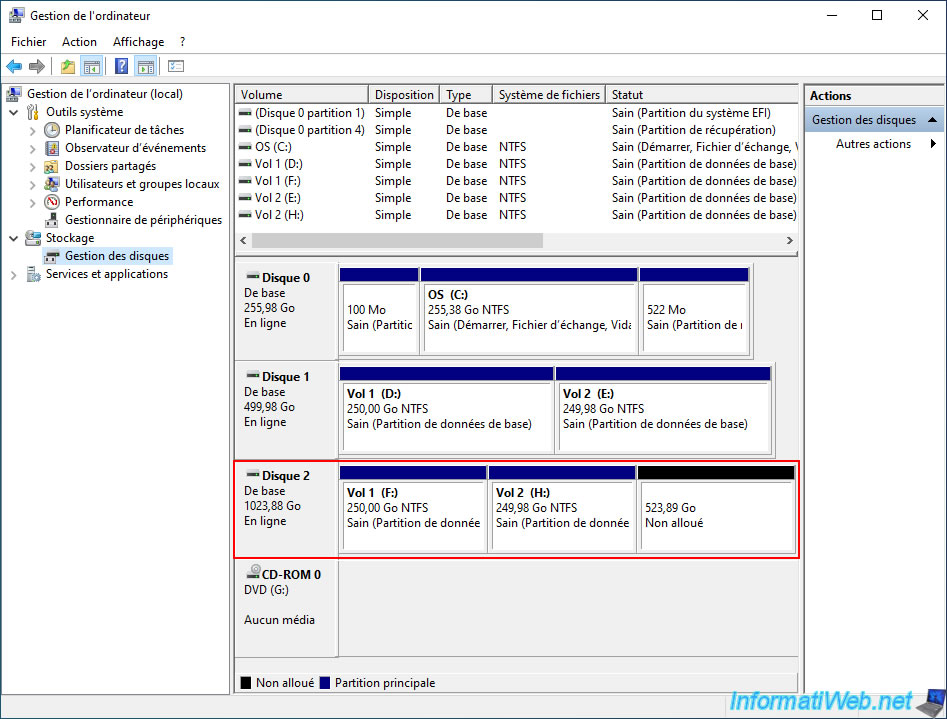Select the Performance node in the tree
947x719 pixels.
point(99,202)
